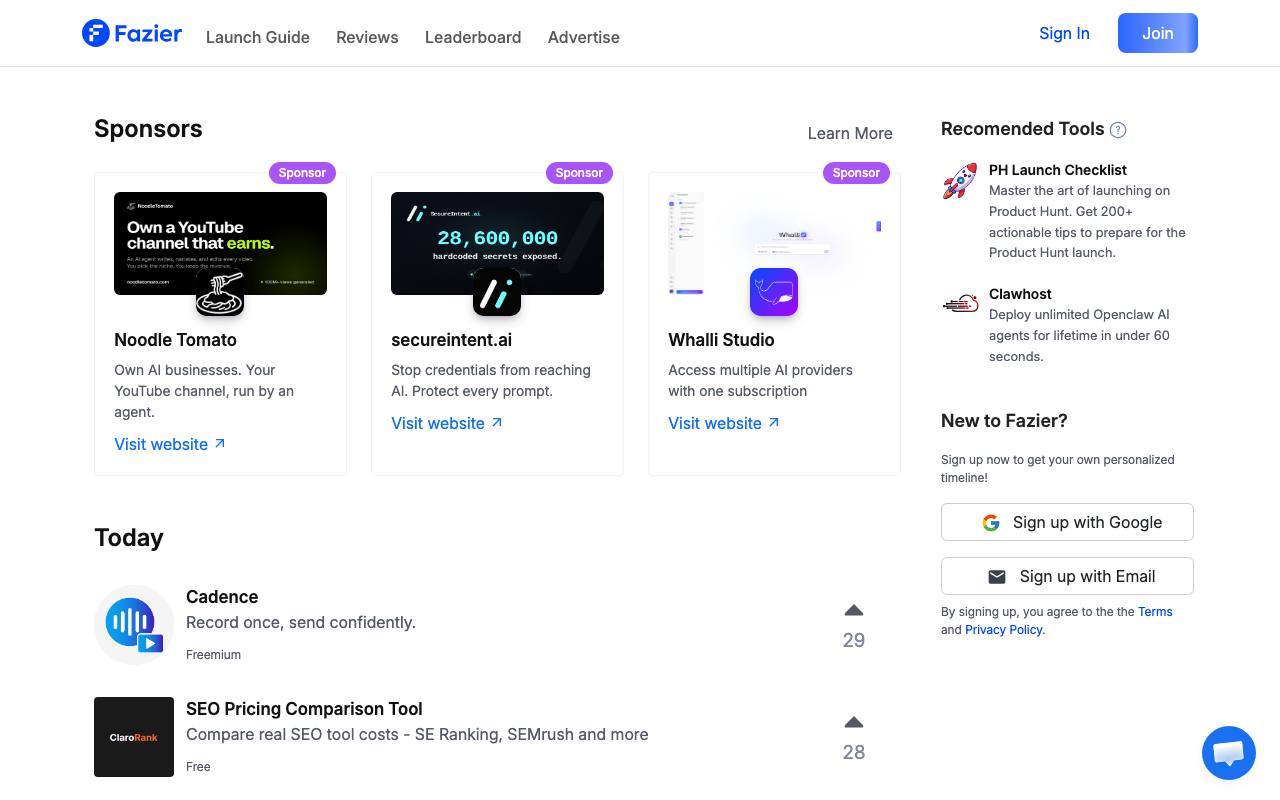1280x800 pixels.
Task: Click the arrow icon beside secureintent.ai's Visit website
Action: coord(497,422)
